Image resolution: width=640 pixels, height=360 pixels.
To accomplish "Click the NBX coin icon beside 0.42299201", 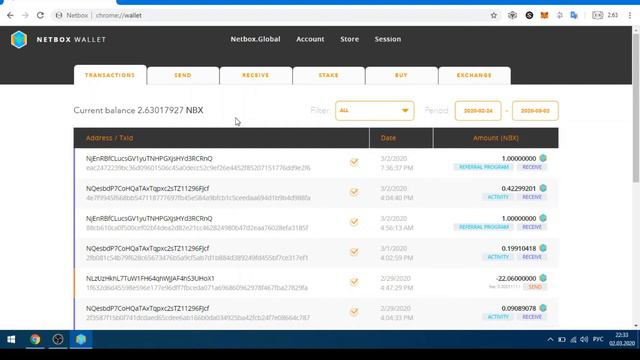I will (x=543, y=188).
